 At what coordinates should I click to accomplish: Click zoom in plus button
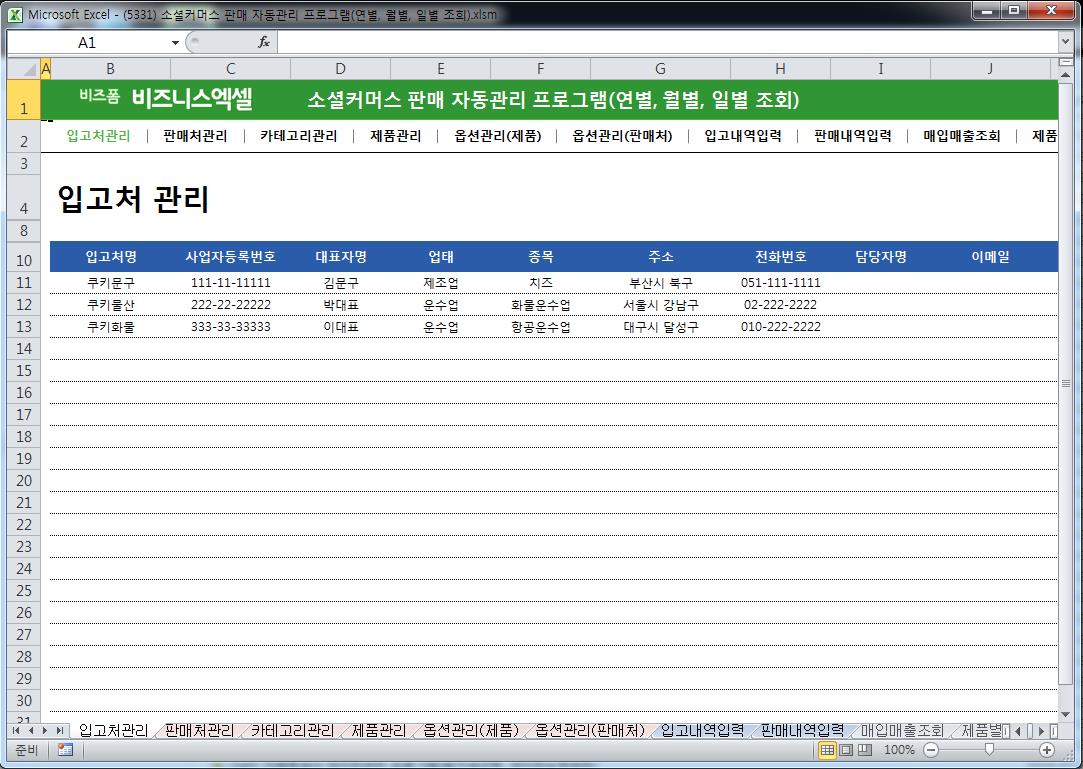tap(1047, 750)
